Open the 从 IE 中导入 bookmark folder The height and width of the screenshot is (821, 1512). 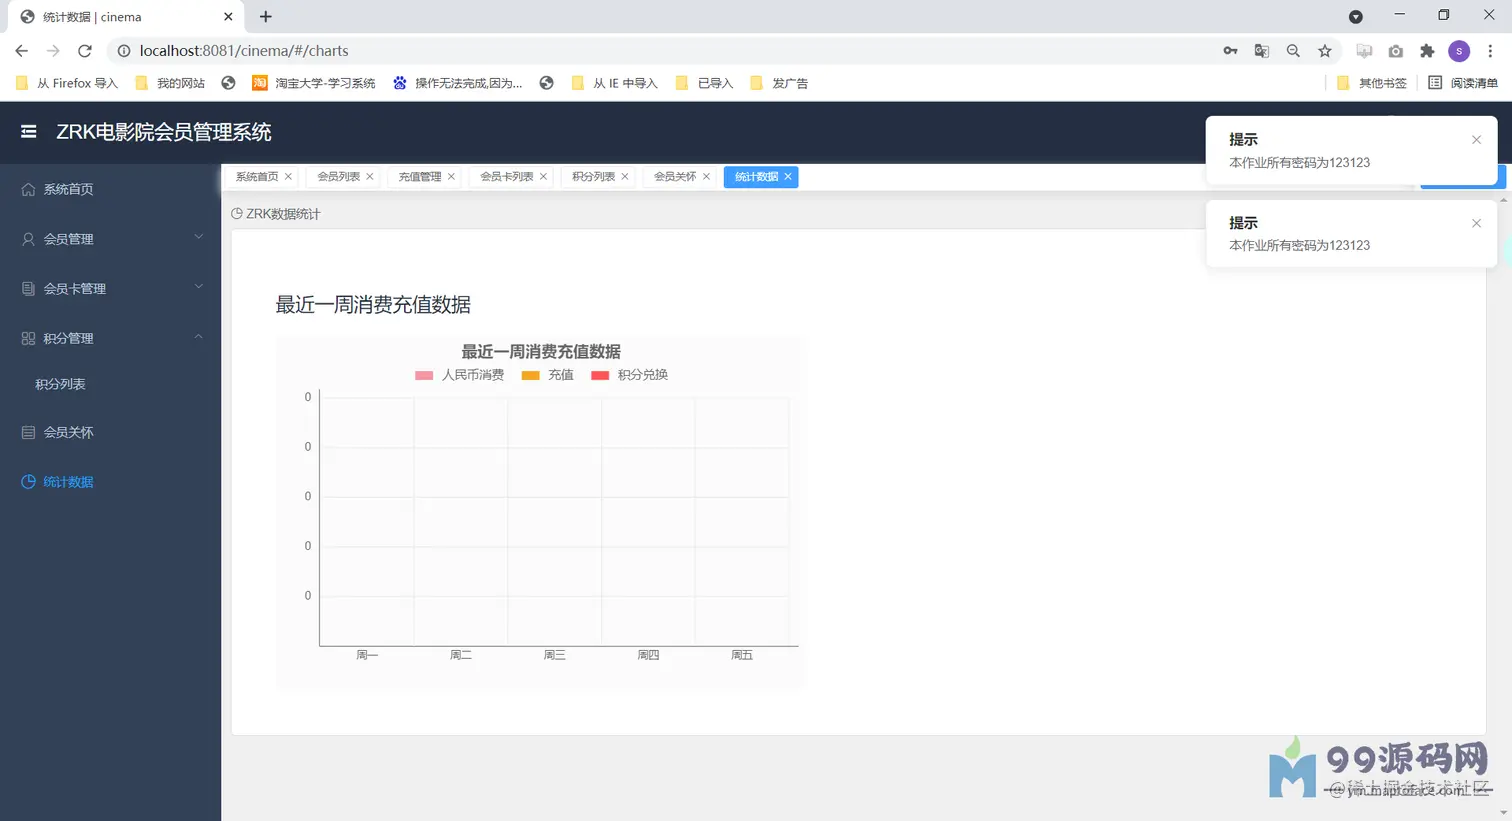point(614,83)
